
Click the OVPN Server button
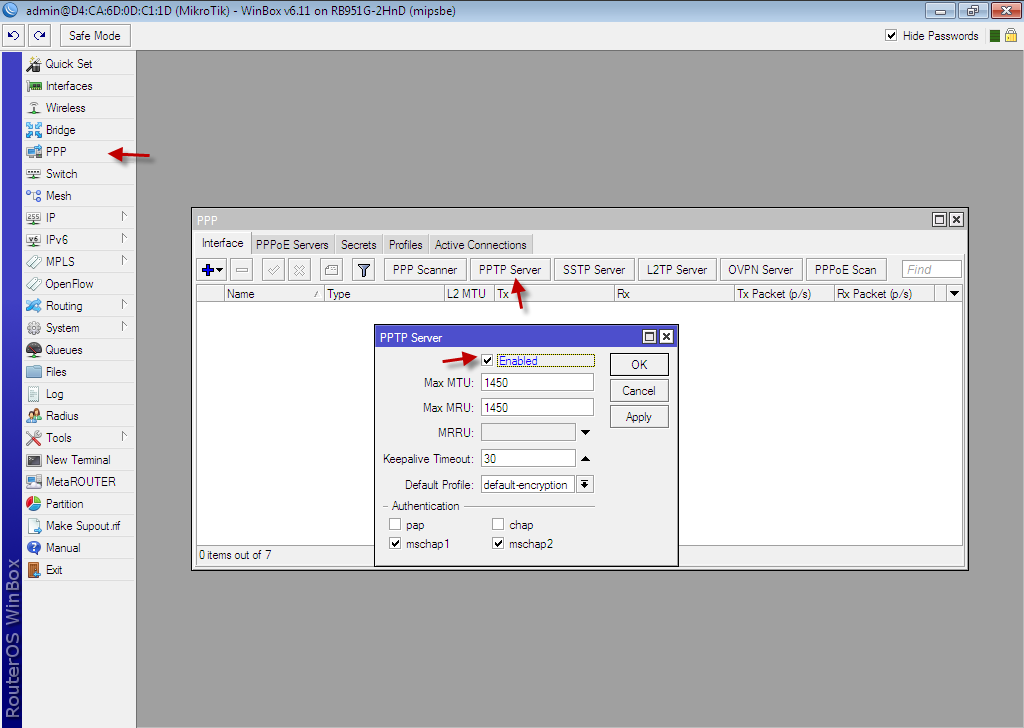pos(761,270)
